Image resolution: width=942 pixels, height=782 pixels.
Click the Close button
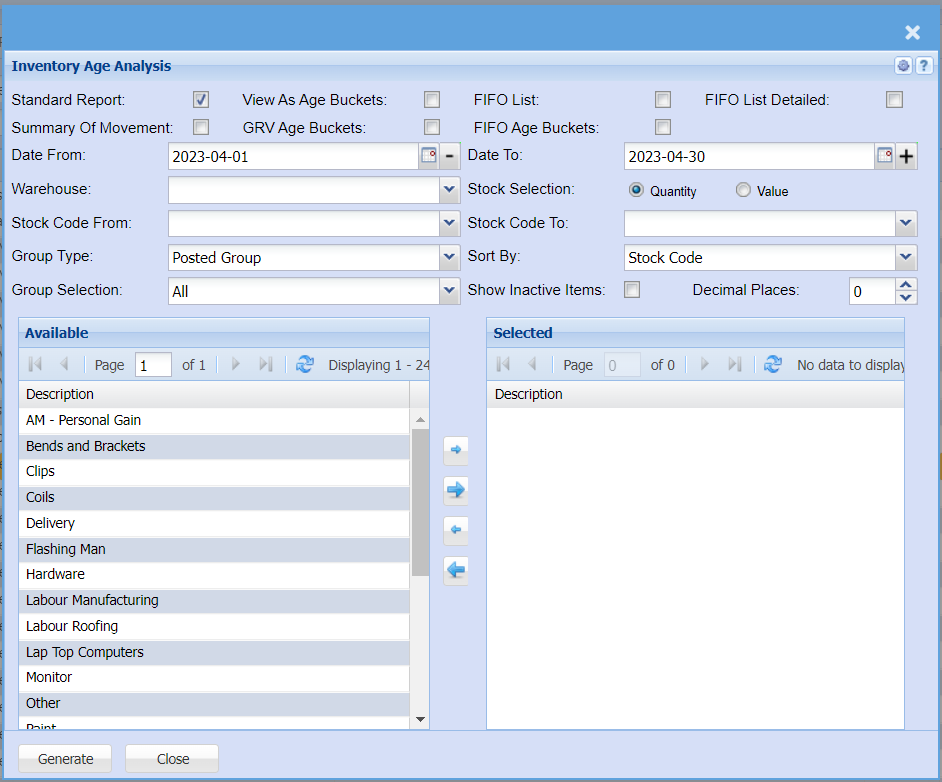(173, 759)
